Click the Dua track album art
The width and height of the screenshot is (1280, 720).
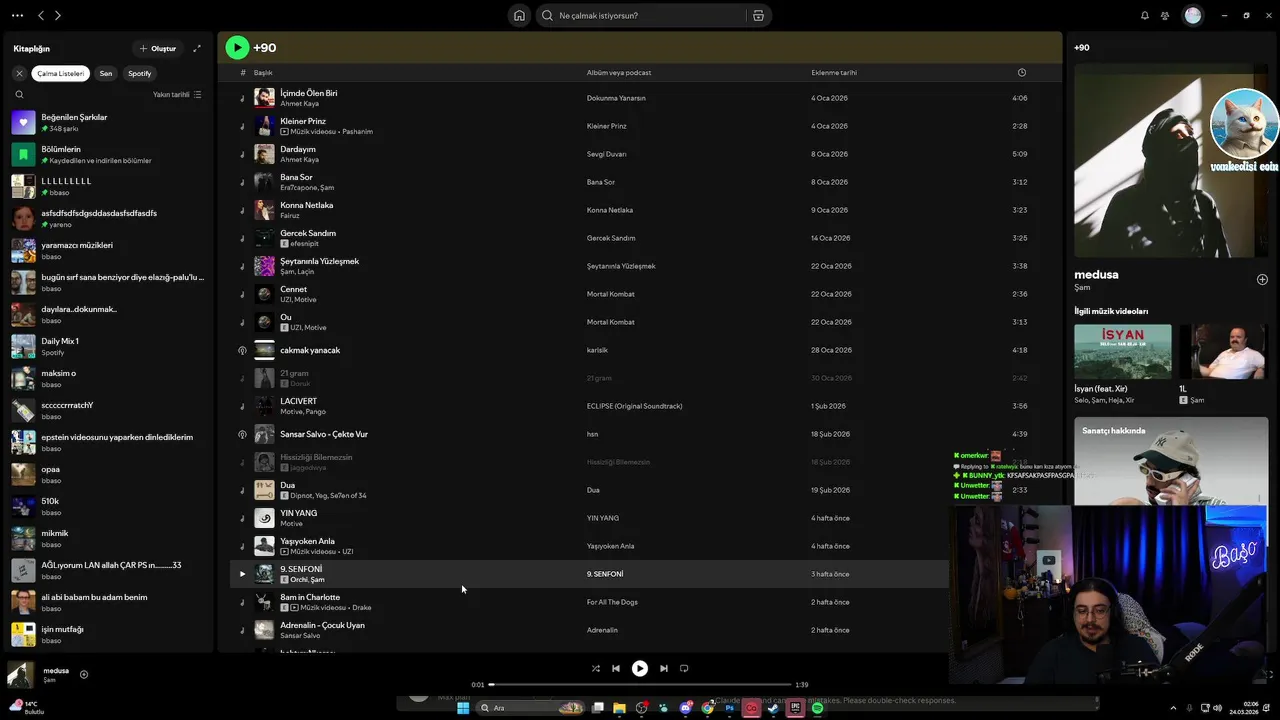264,490
